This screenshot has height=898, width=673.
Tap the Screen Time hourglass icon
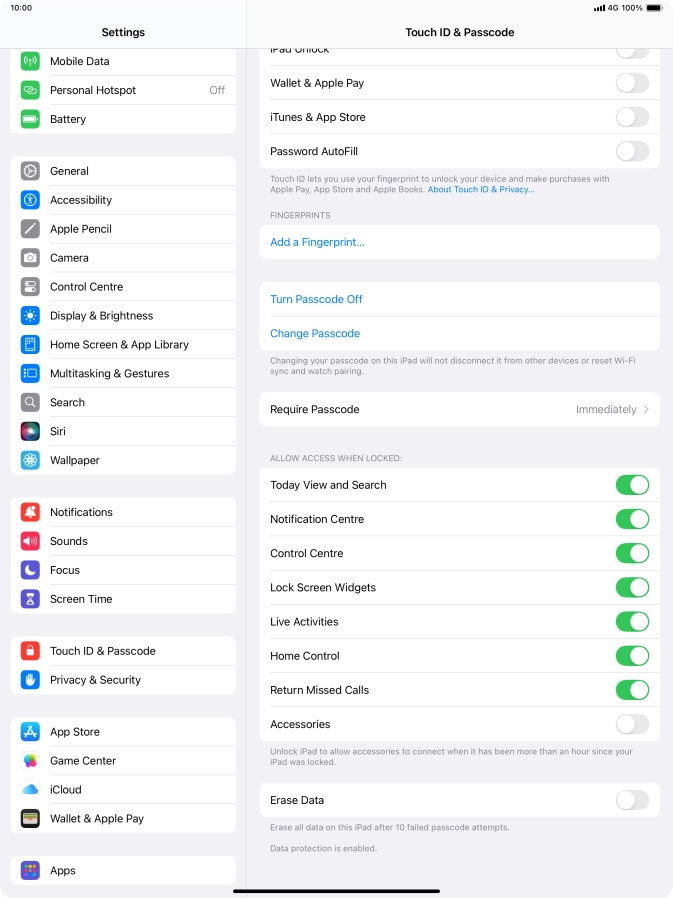pyautogui.click(x=30, y=599)
